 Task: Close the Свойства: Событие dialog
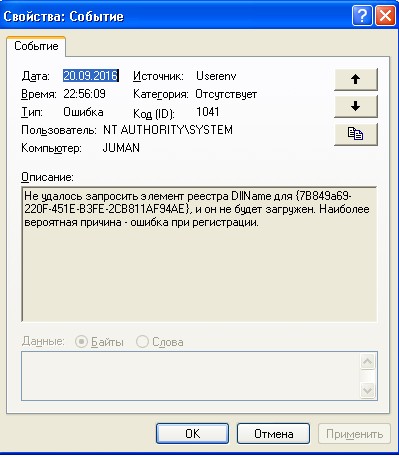[x=385, y=15]
